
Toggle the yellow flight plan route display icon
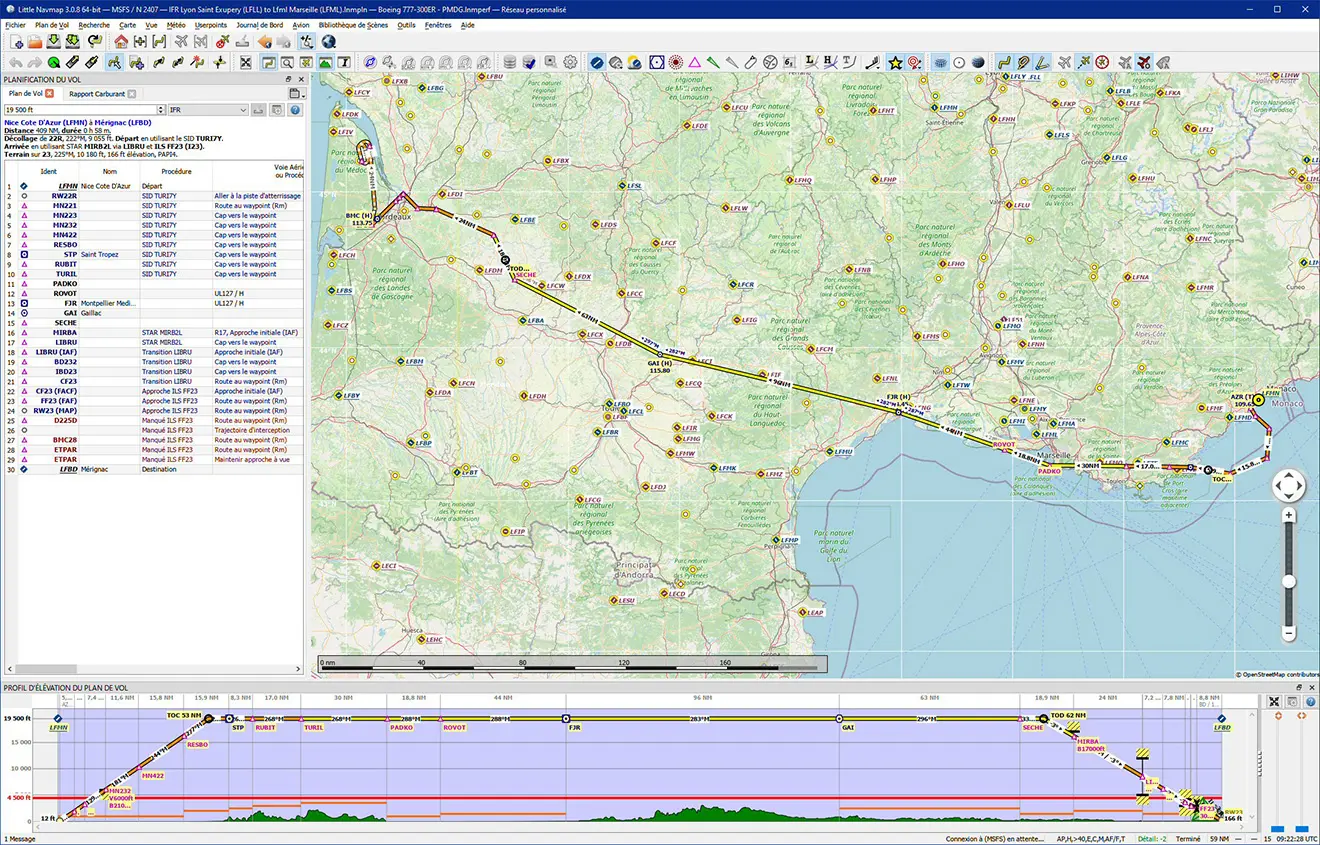pyautogui.click(x=1004, y=63)
